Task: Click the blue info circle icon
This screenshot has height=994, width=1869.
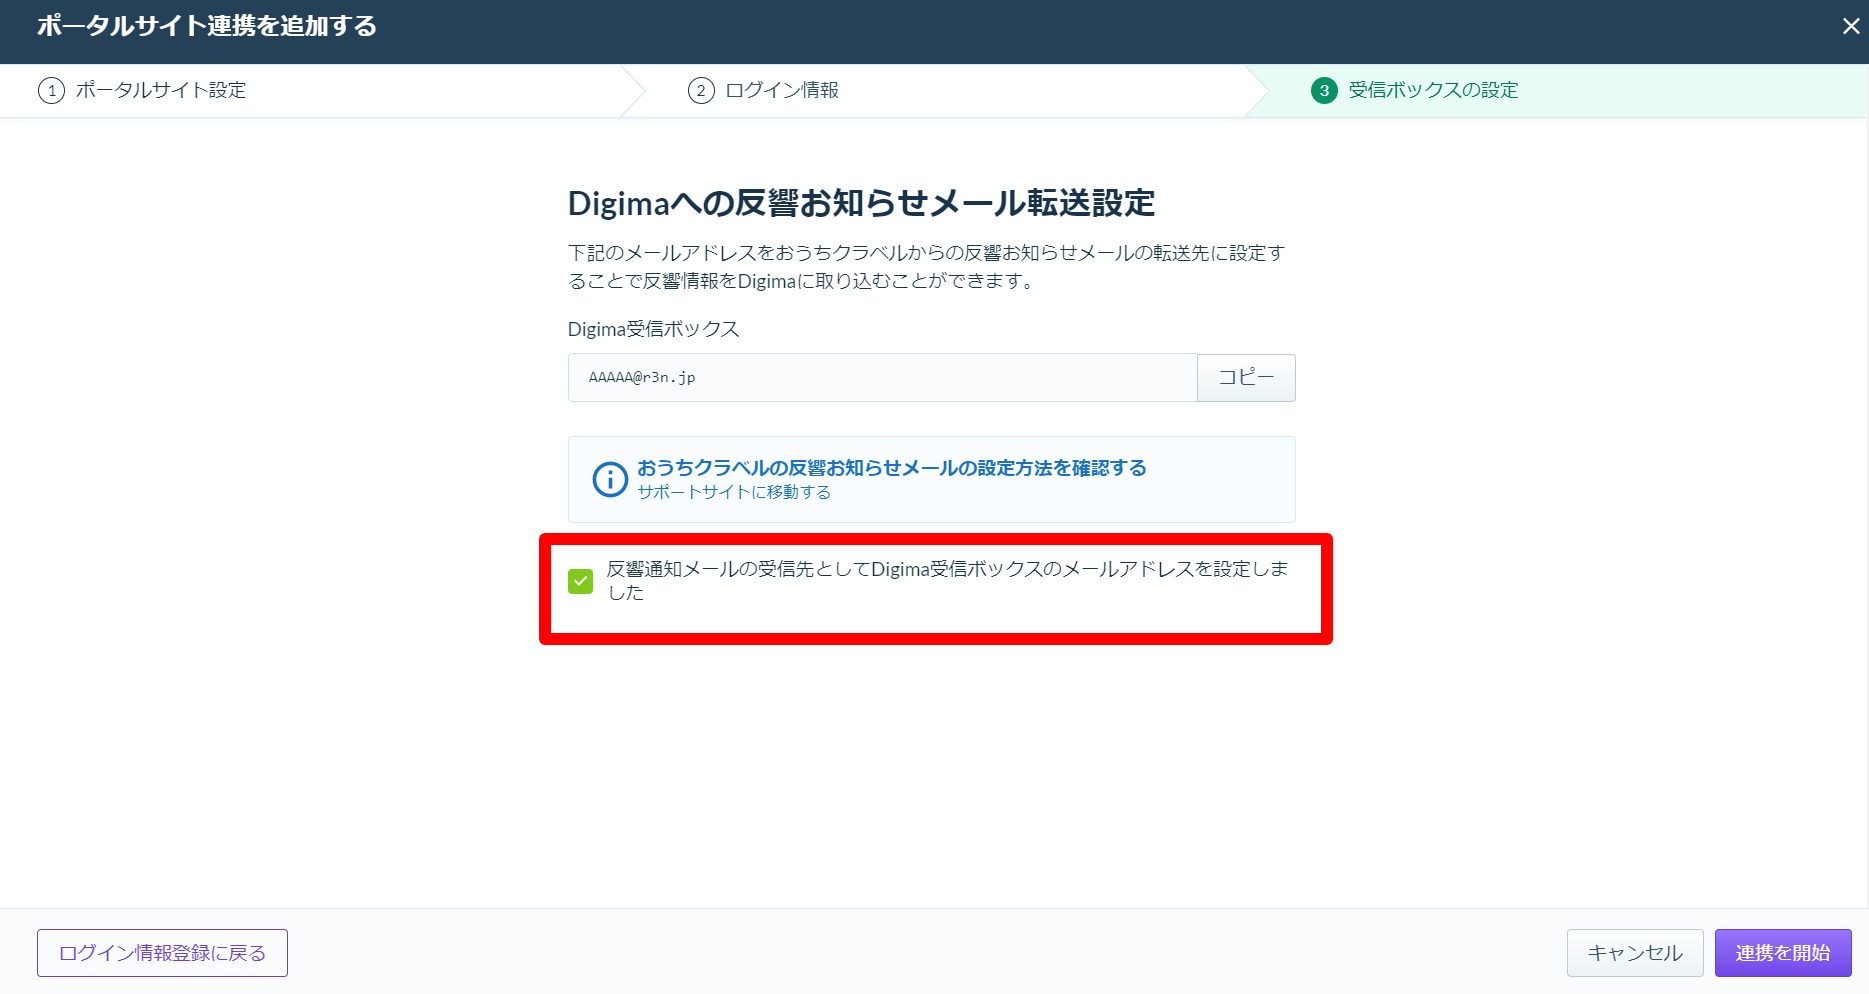Action: [x=610, y=479]
